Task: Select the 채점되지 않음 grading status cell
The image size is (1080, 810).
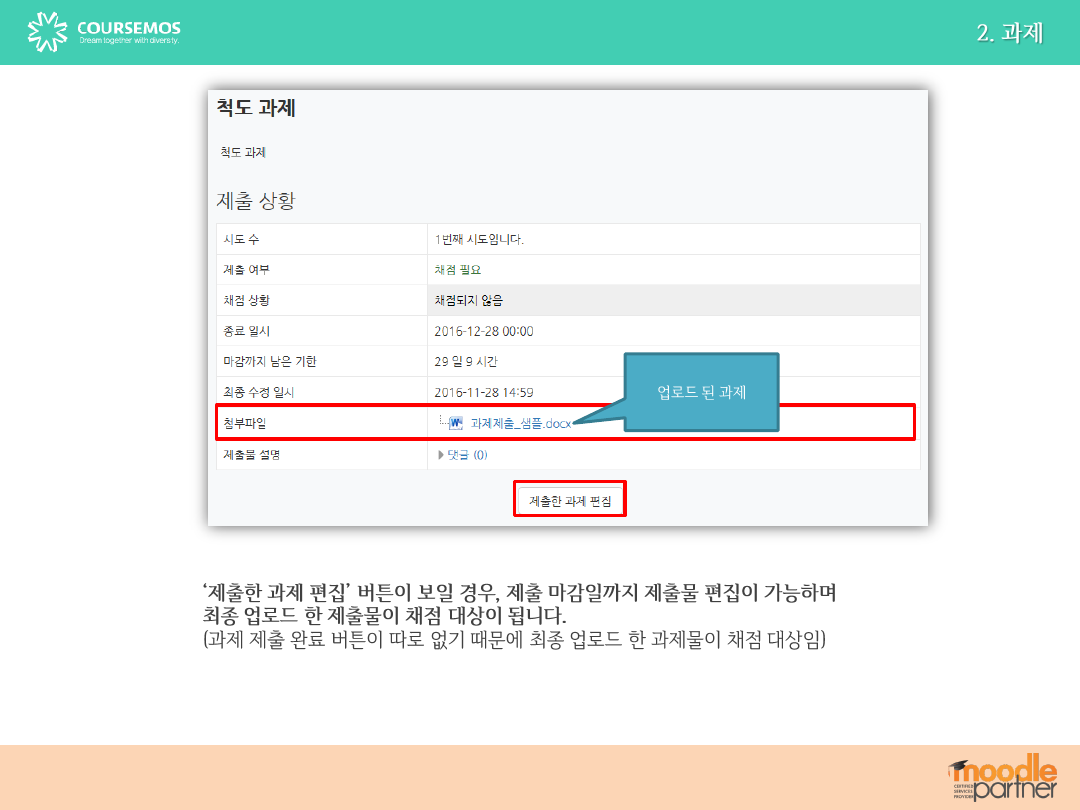Action: tap(469, 300)
